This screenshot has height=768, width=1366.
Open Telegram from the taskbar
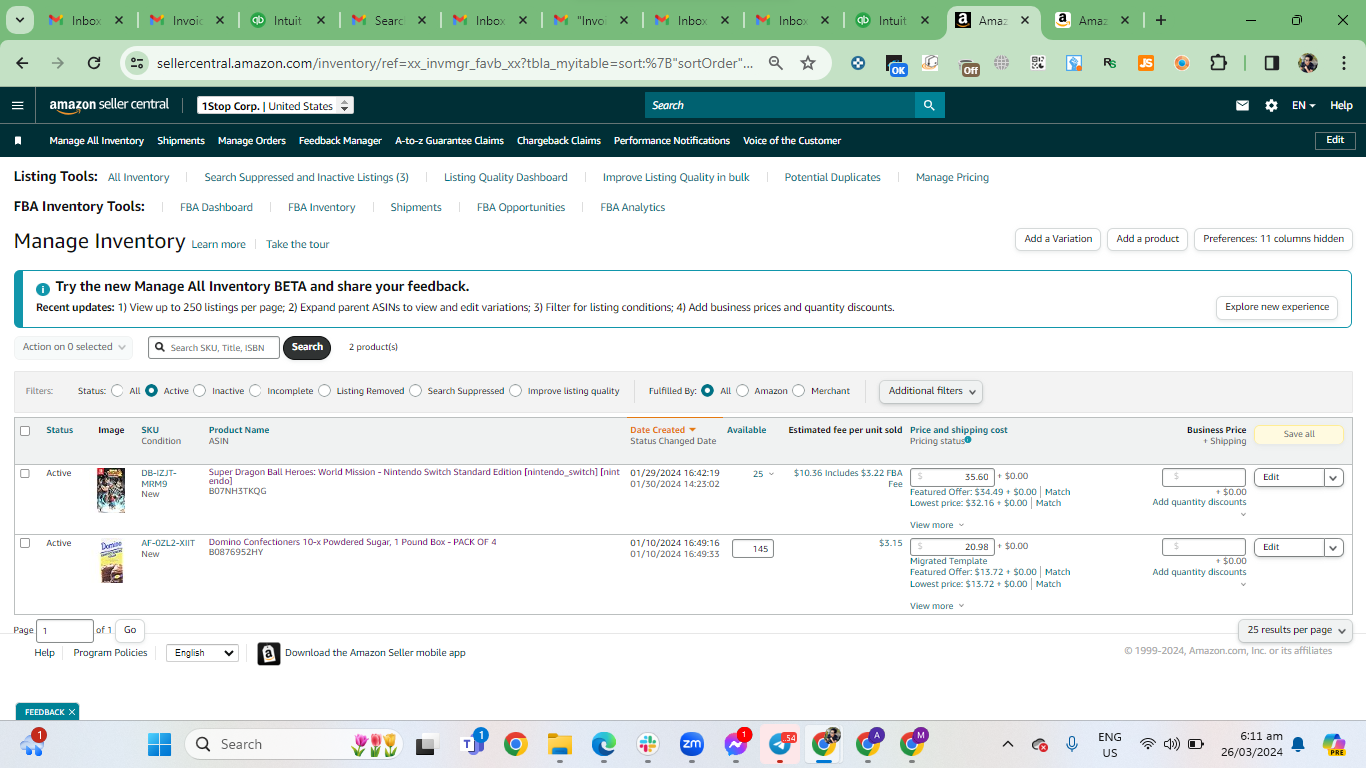tap(781, 744)
